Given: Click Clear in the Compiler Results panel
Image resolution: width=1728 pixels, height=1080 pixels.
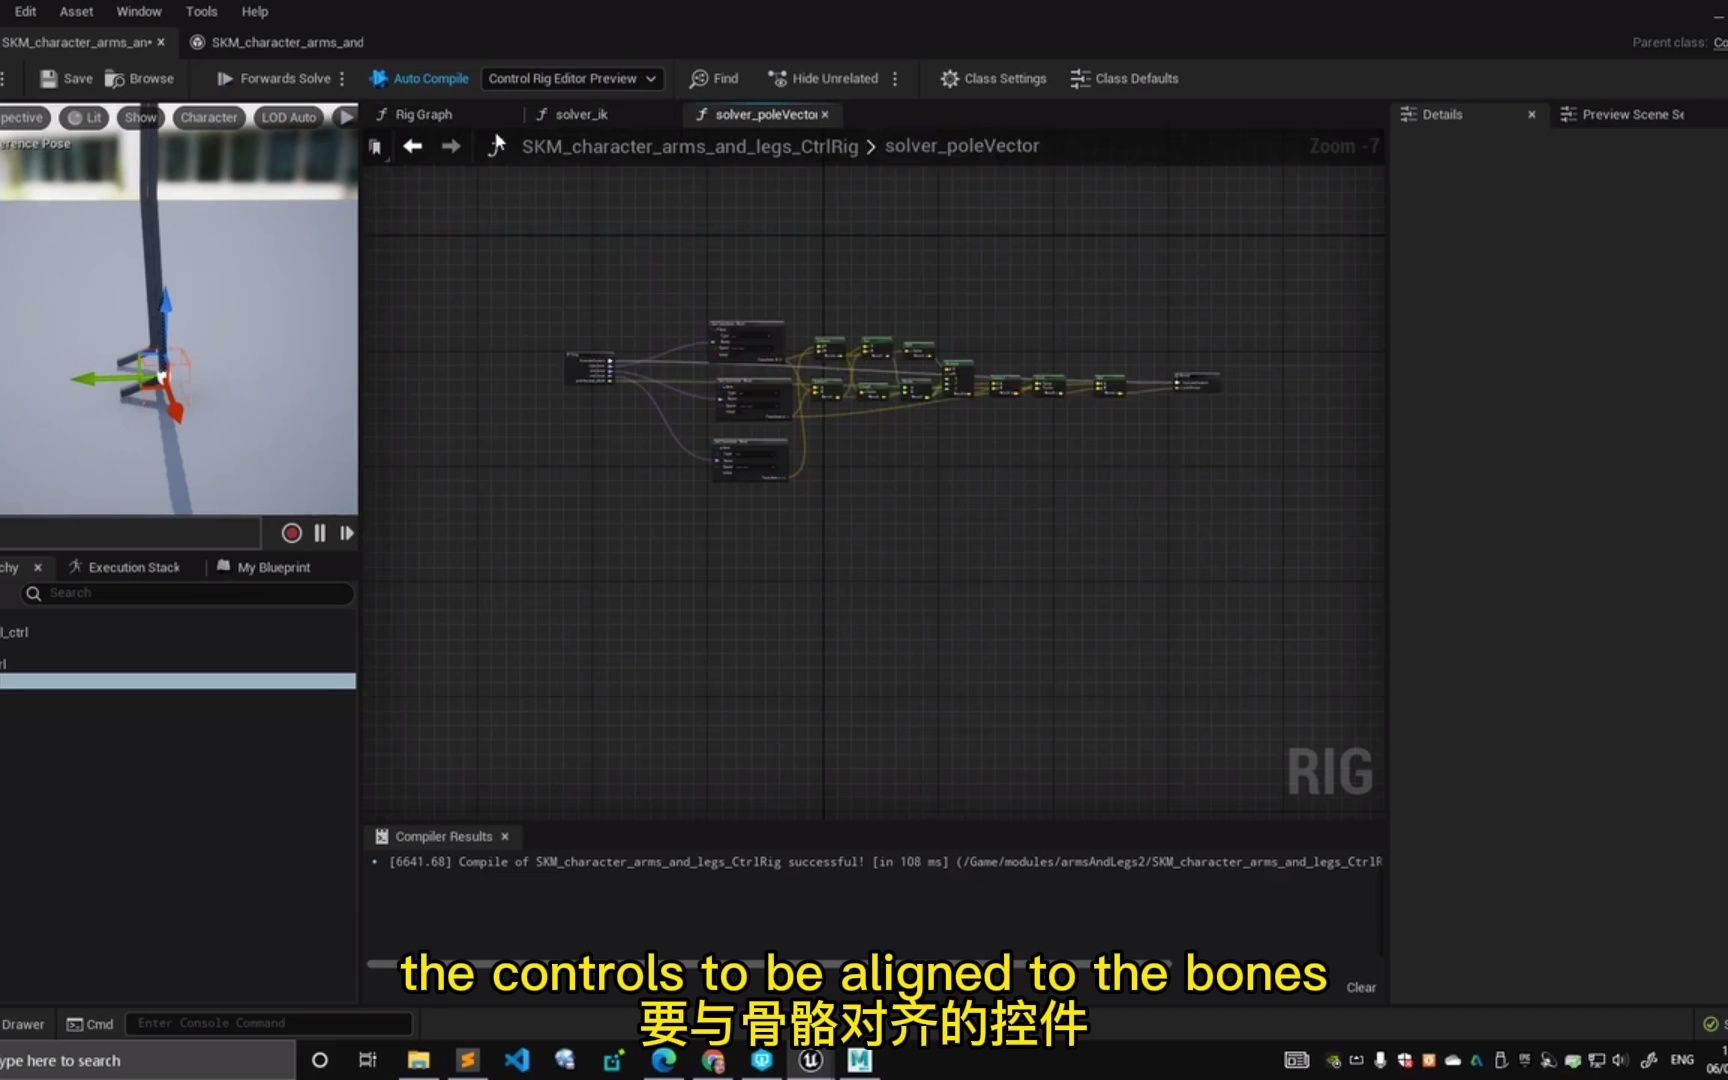Looking at the screenshot, I should point(1361,987).
